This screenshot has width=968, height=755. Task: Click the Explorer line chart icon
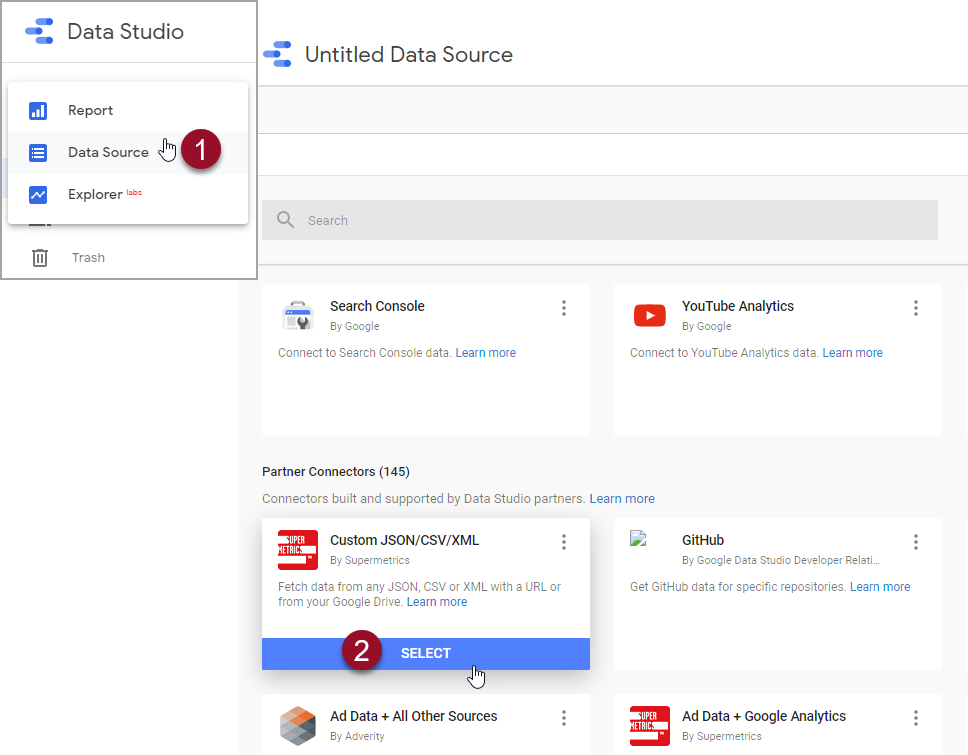[x=38, y=195]
